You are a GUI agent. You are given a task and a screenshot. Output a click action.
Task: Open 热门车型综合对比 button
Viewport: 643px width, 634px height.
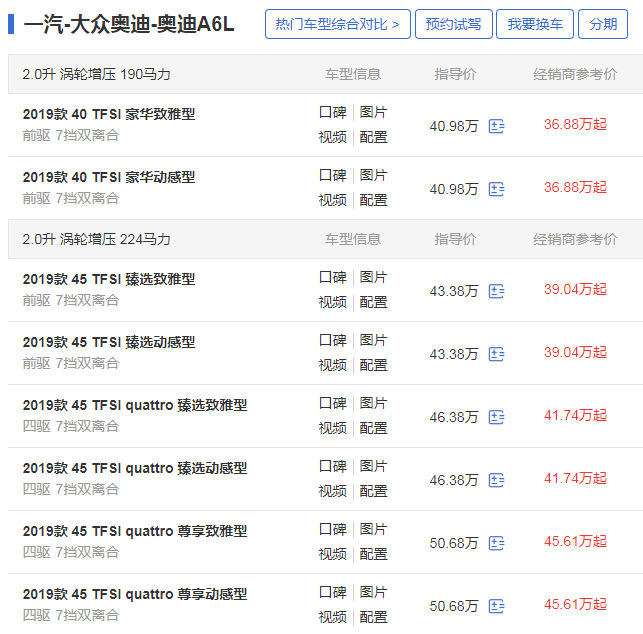click(x=337, y=24)
